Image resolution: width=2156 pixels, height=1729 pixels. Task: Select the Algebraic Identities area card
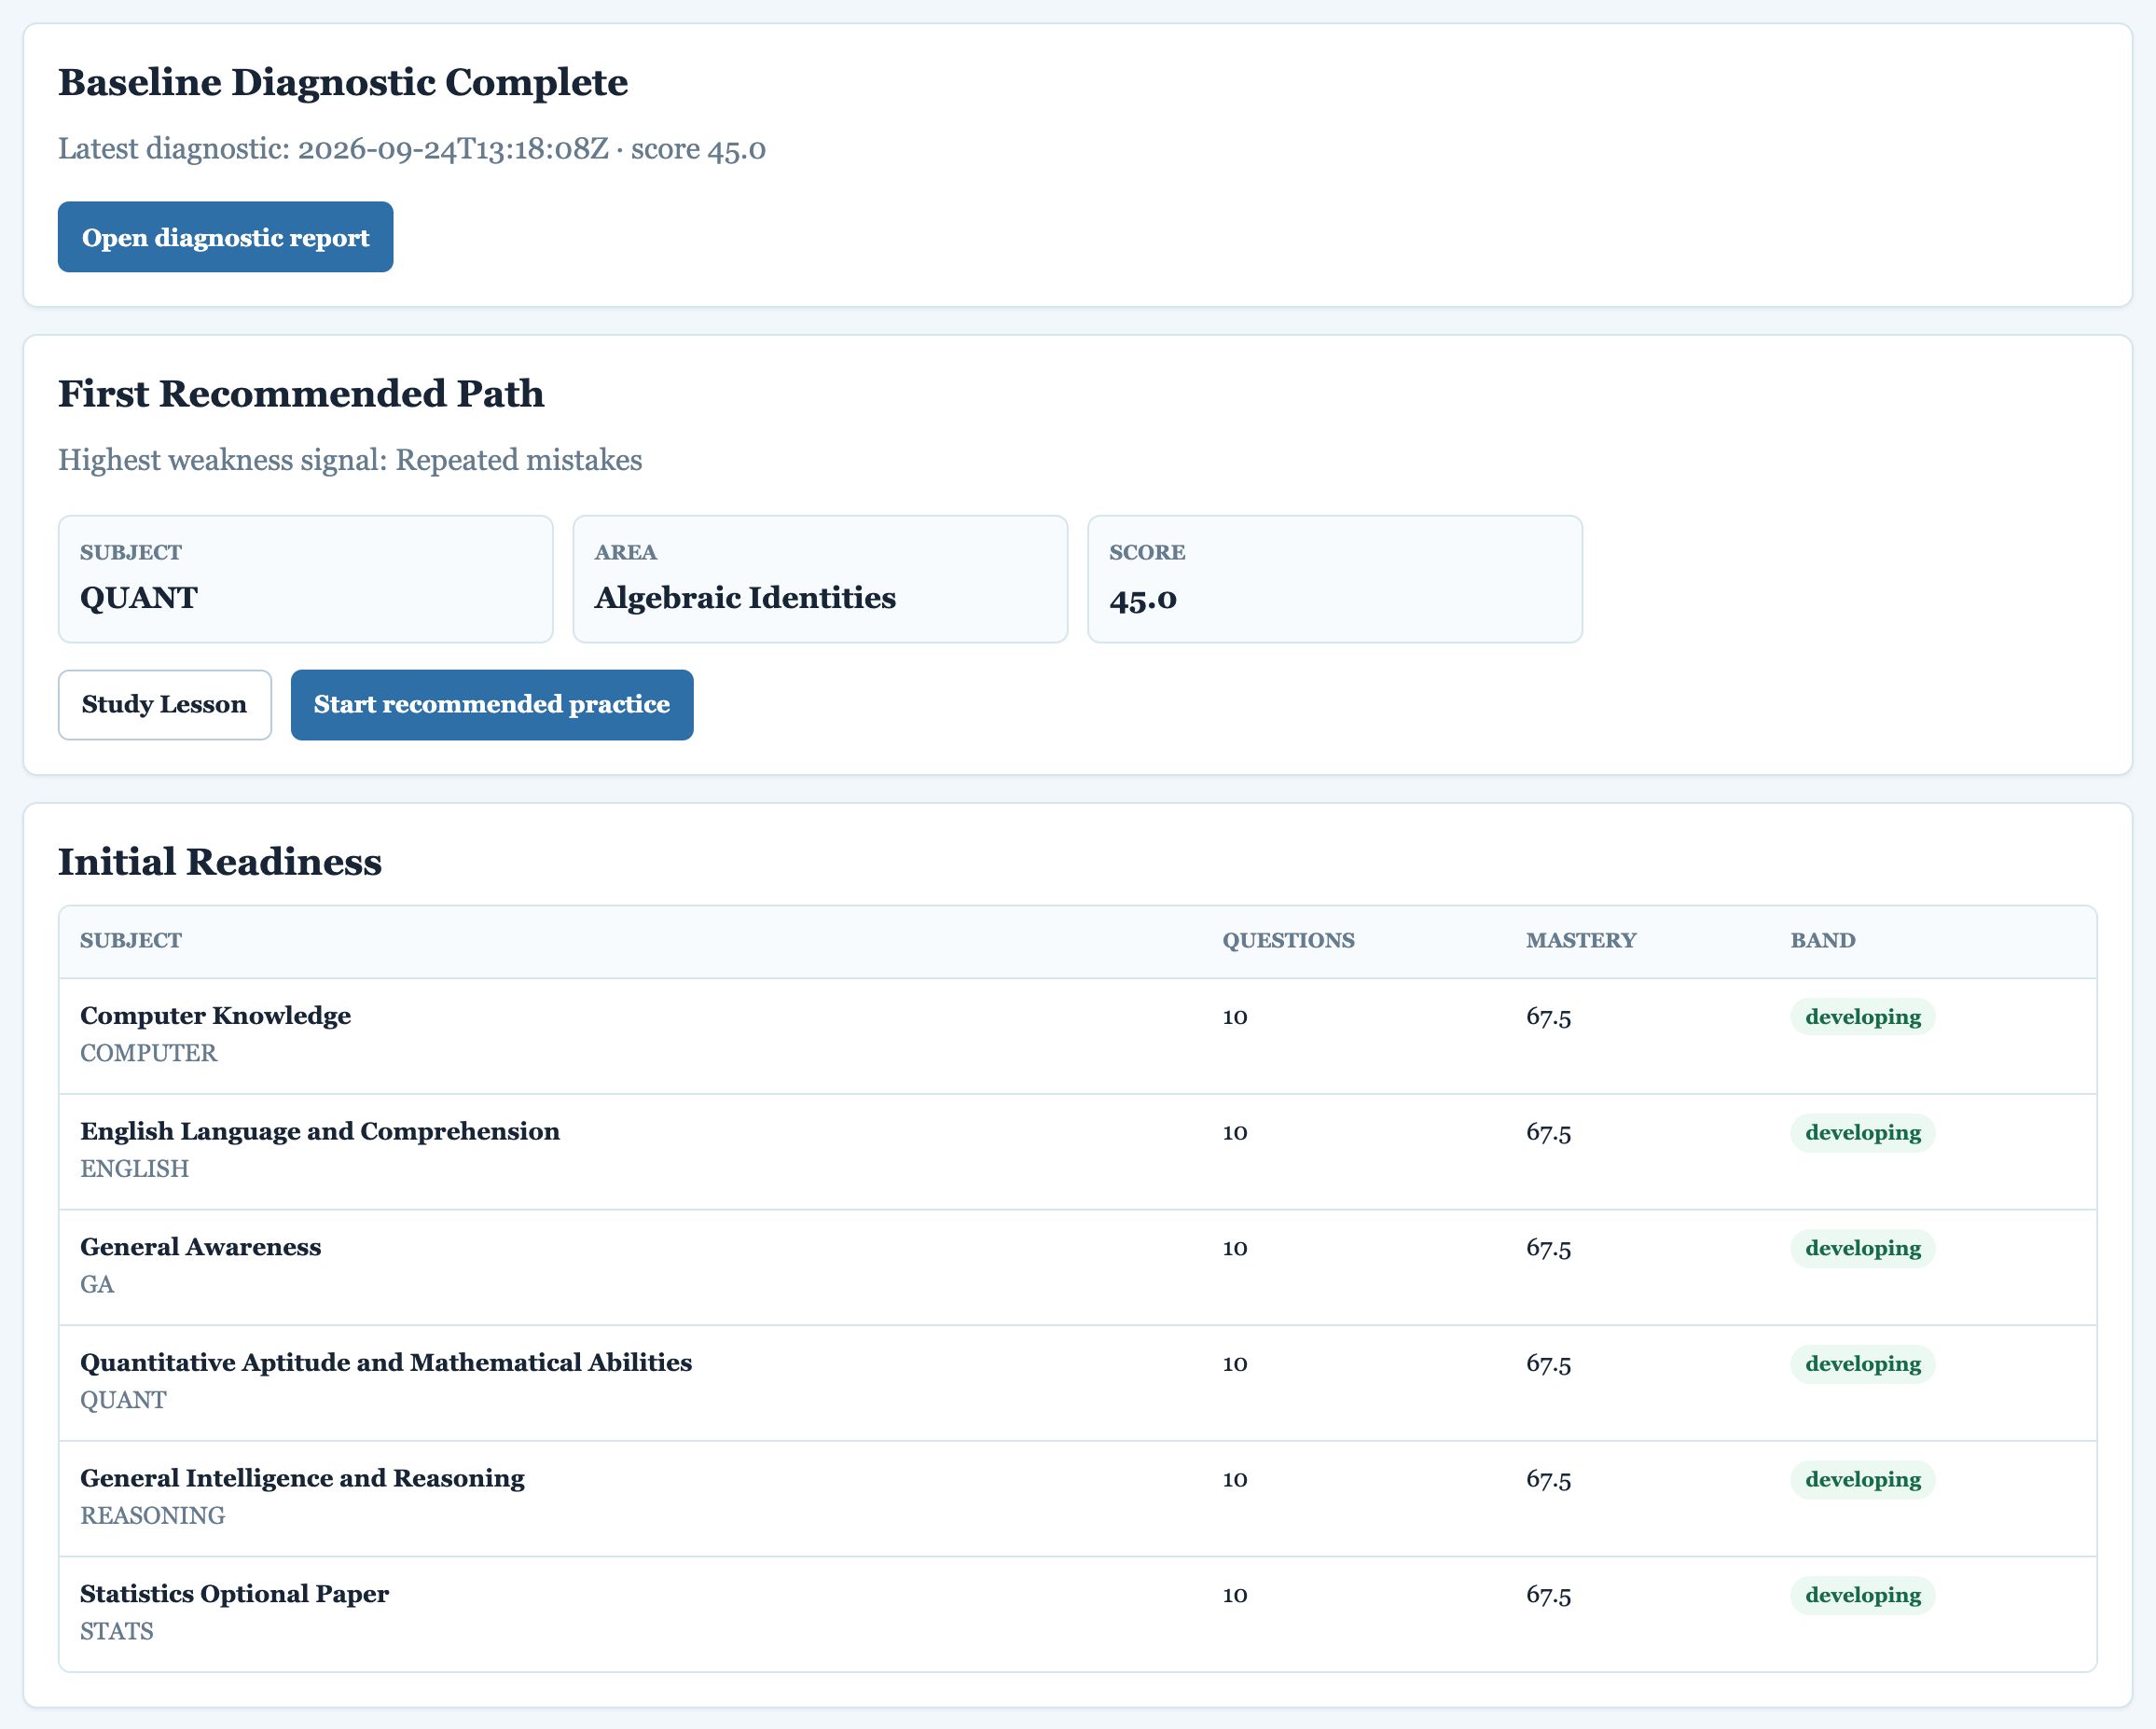[x=820, y=579]
